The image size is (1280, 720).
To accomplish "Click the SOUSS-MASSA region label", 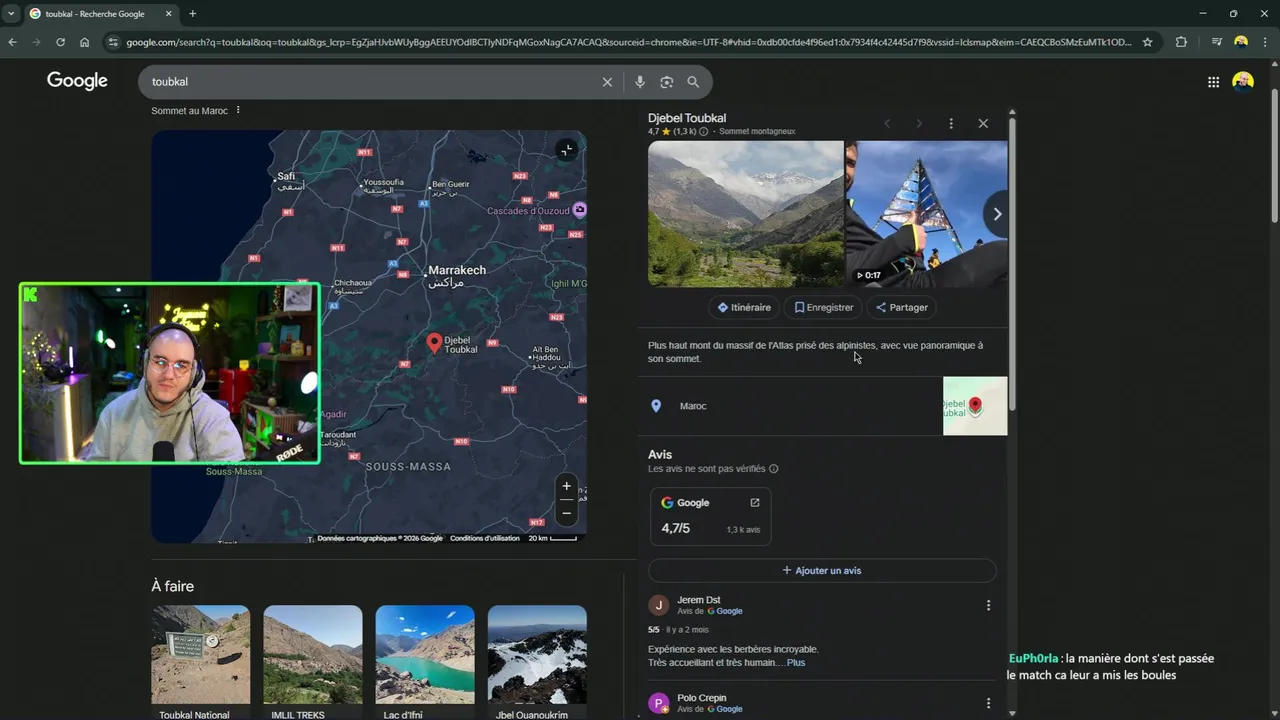I will tap(408, 467).
